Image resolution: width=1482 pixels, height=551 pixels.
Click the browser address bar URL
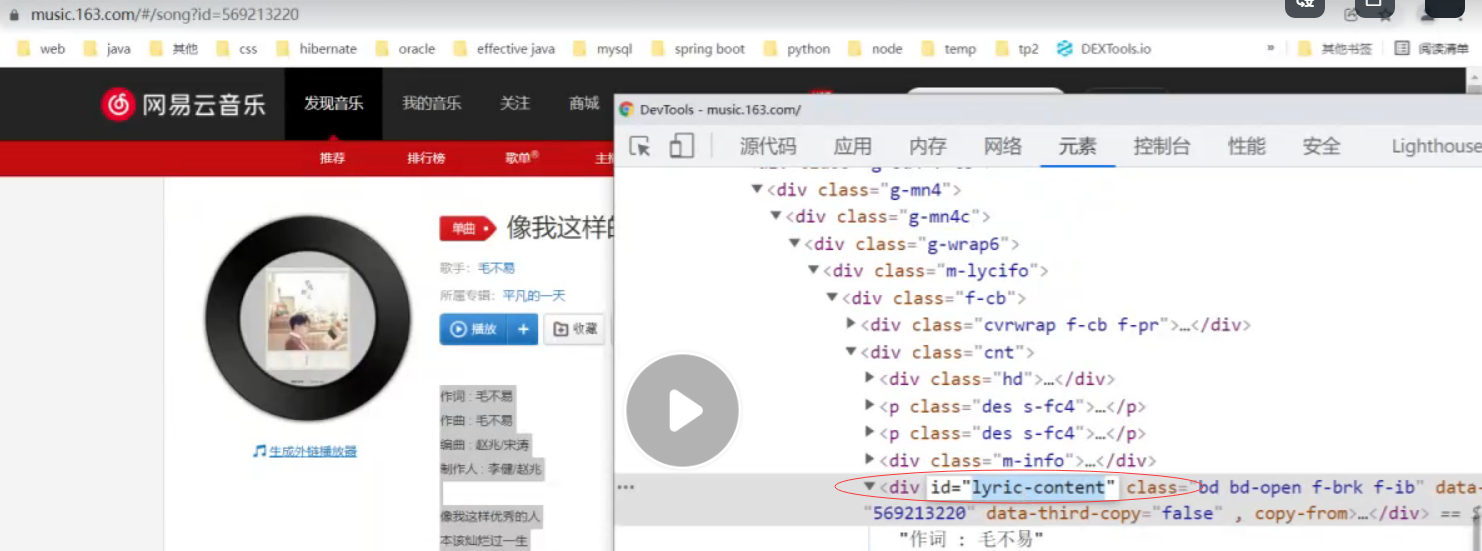(x=165, y=15)
